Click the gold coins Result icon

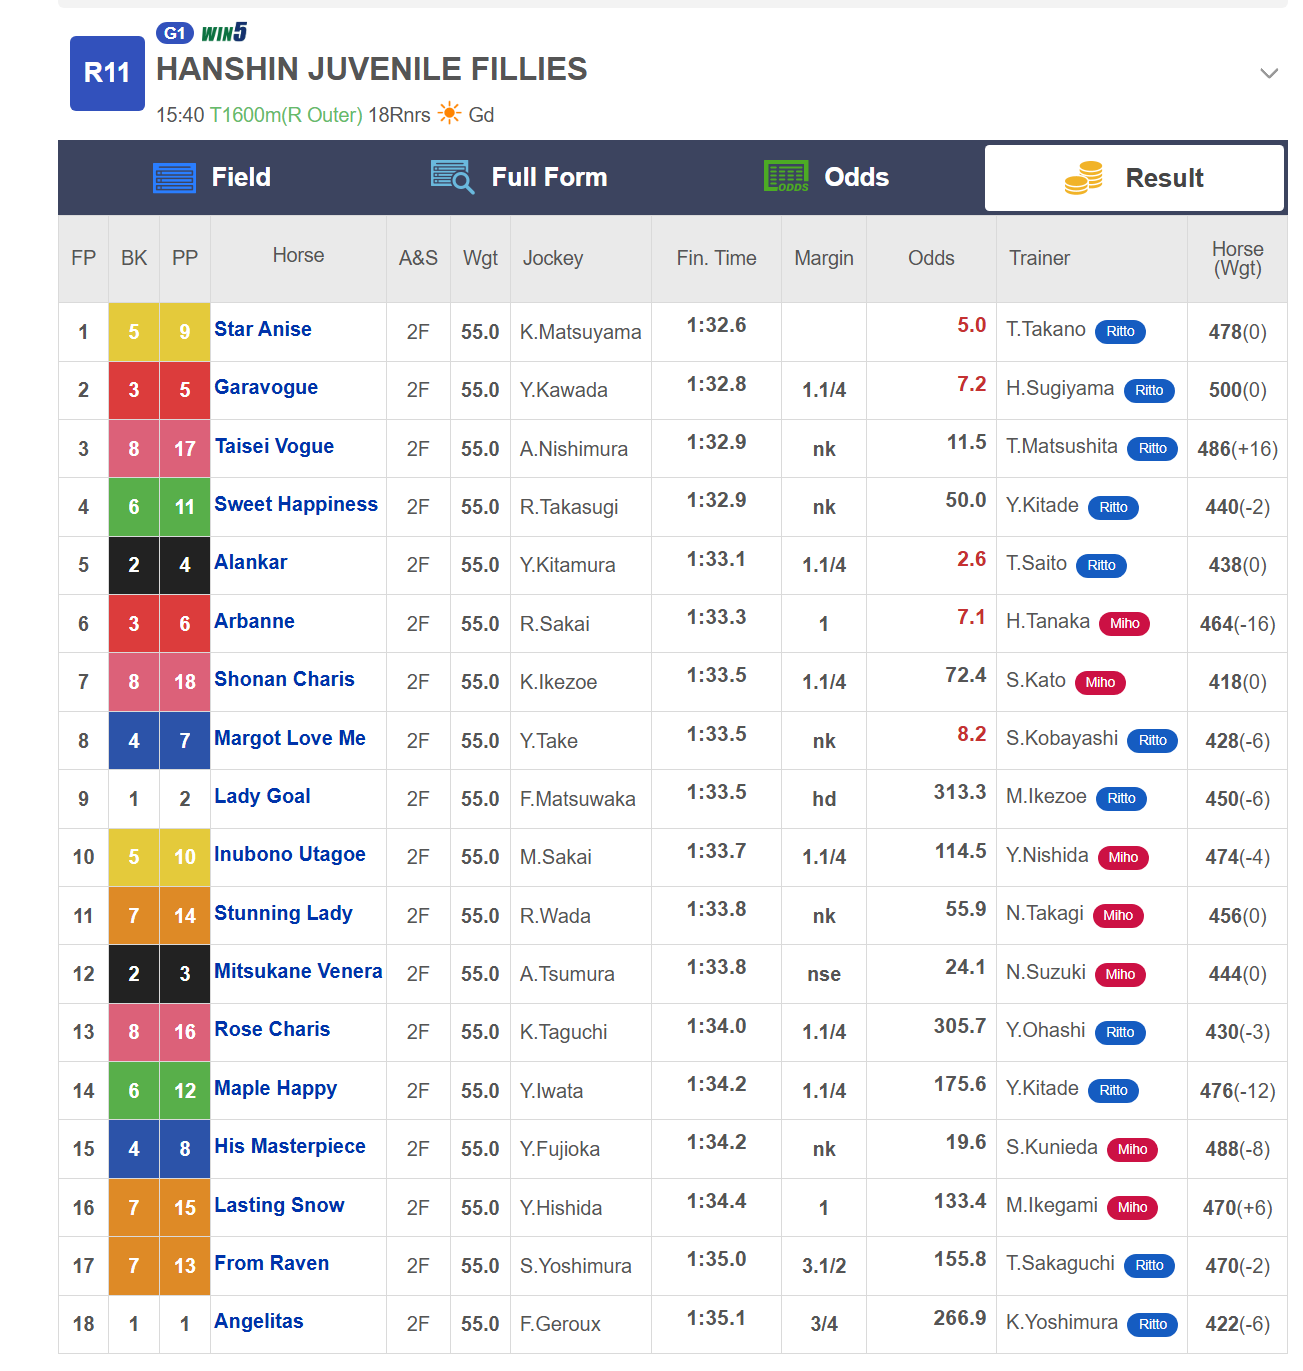click(x=1084, y=178)
